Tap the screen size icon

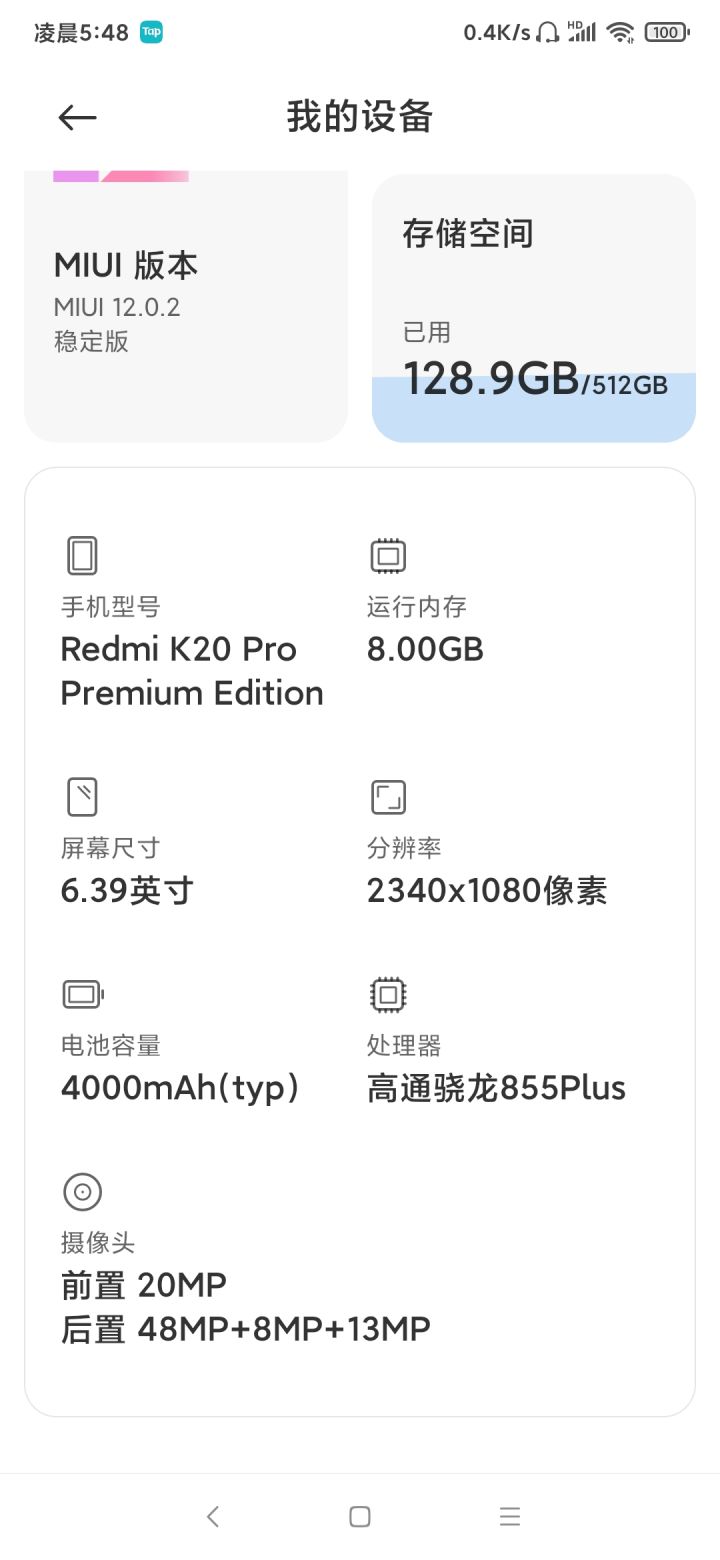coord(82,797)
